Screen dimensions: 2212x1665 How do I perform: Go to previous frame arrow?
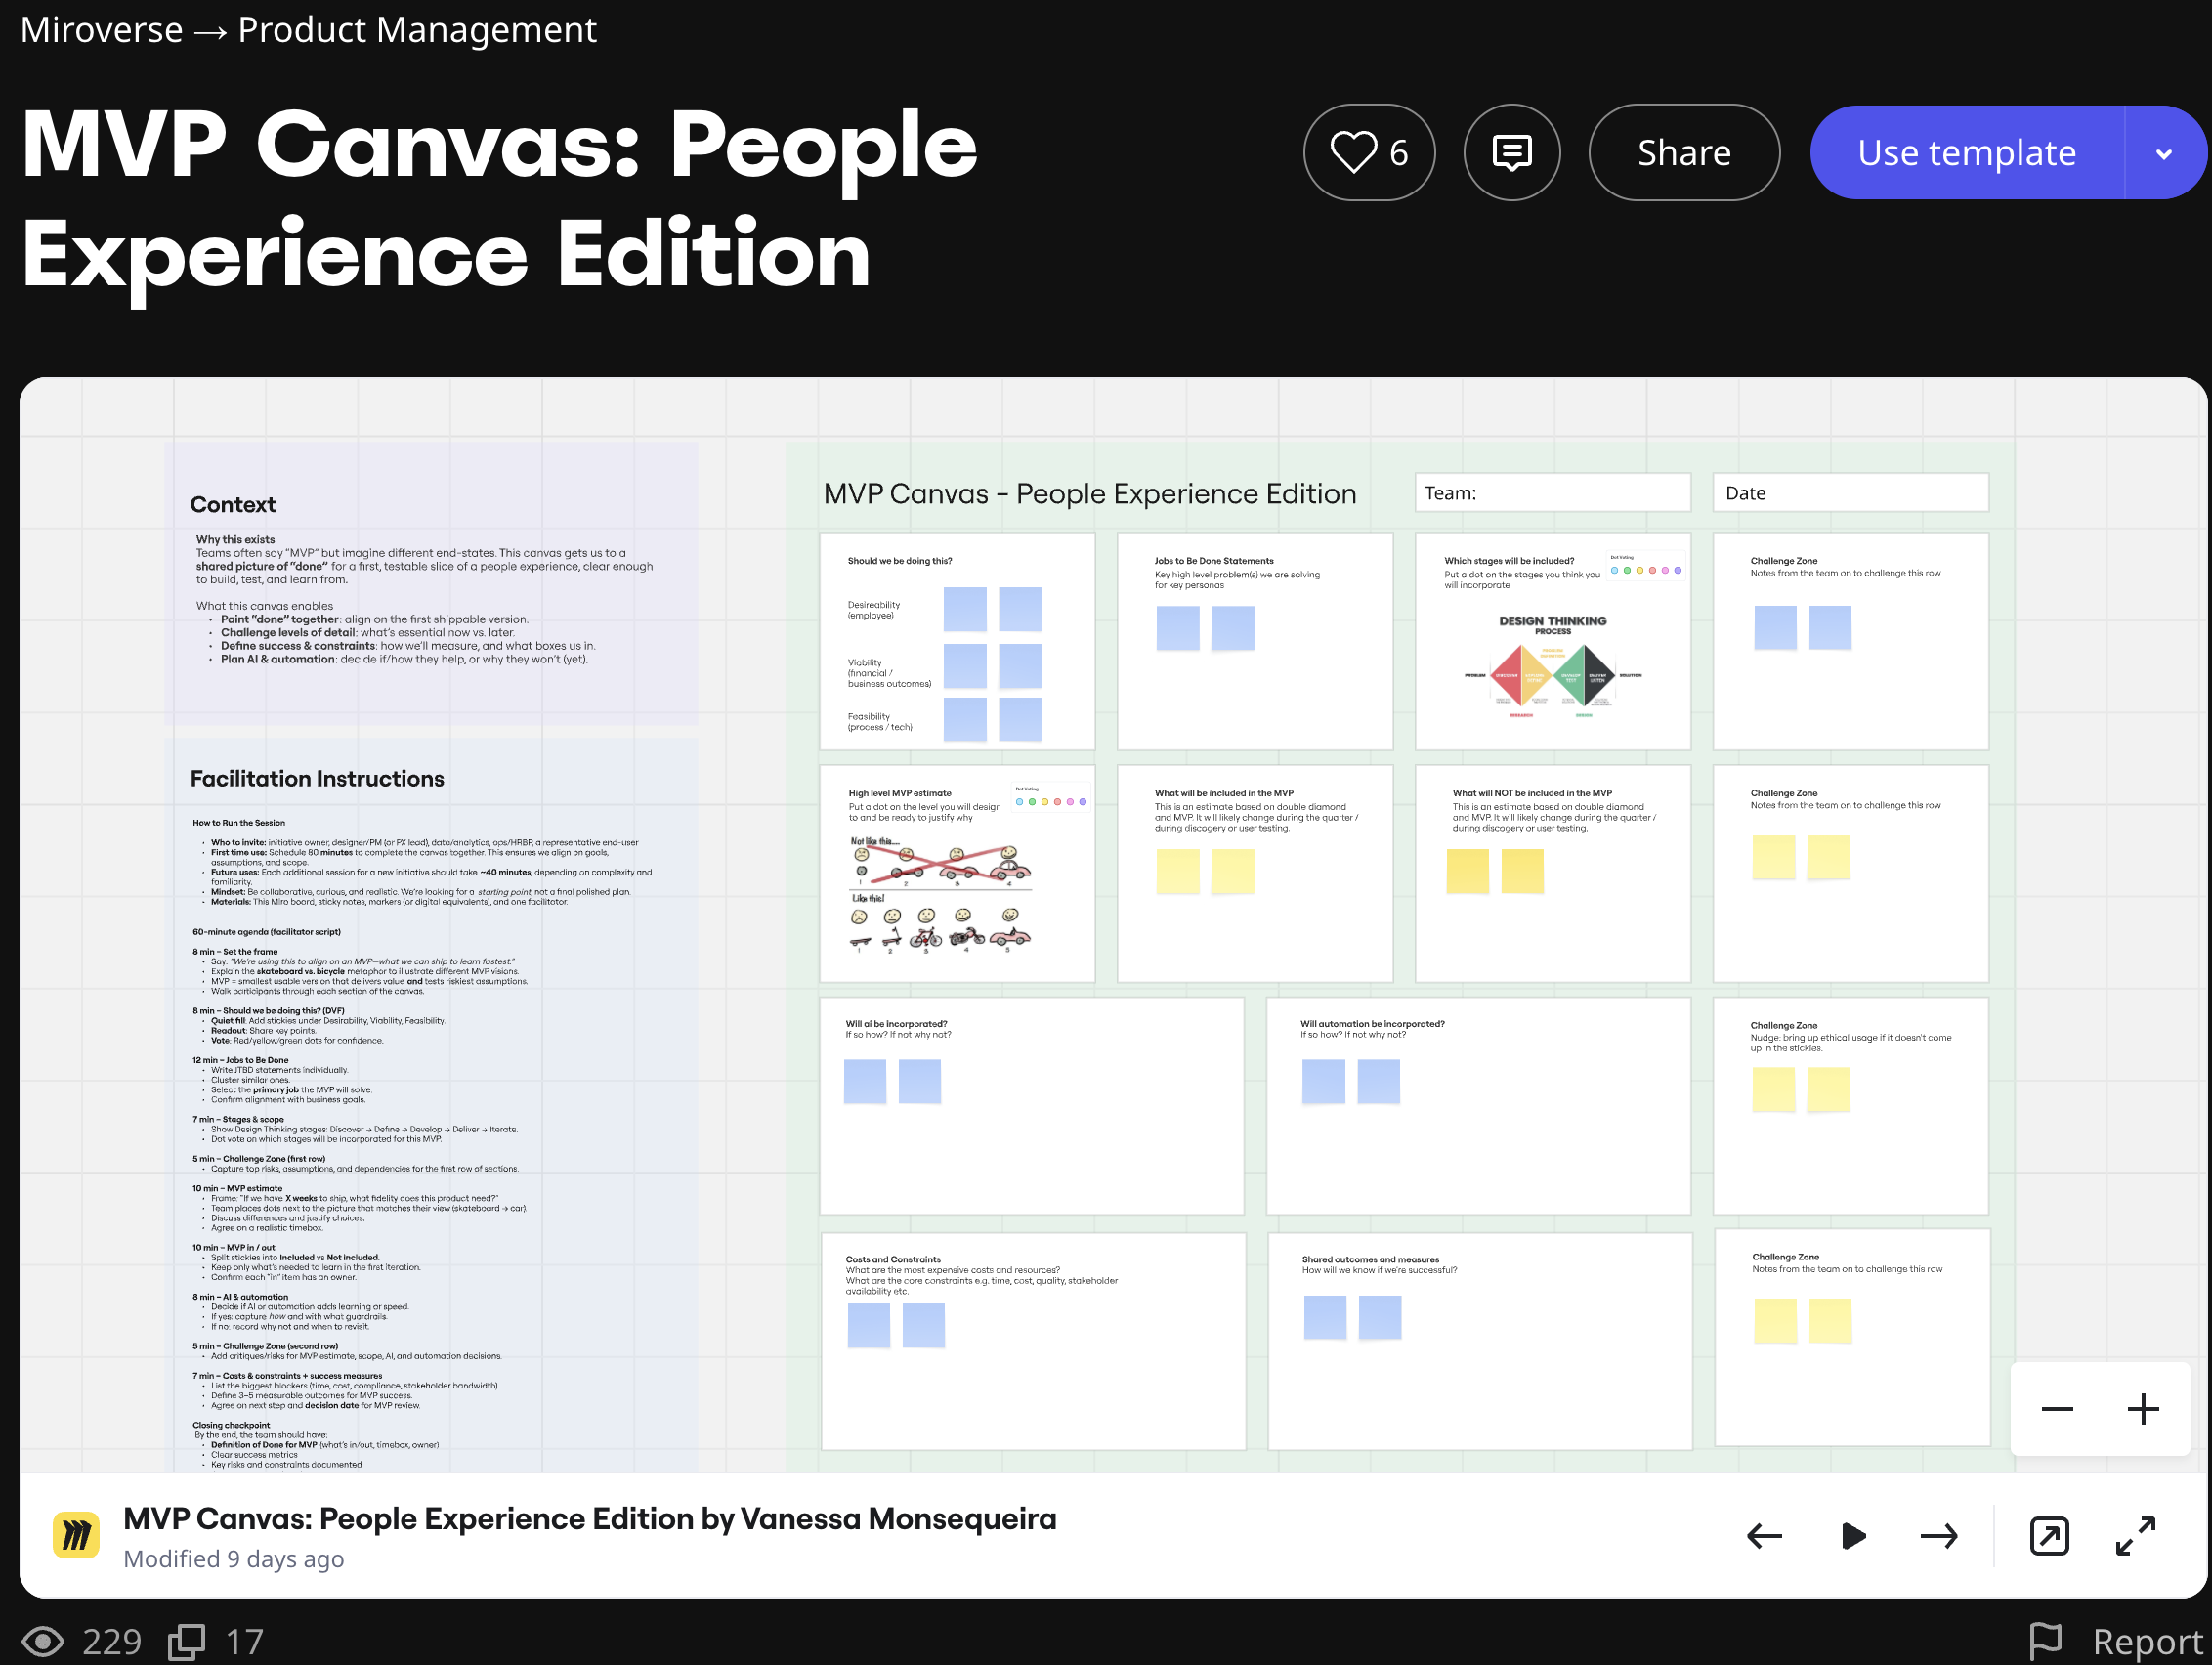click(x=1764, y=1536)
